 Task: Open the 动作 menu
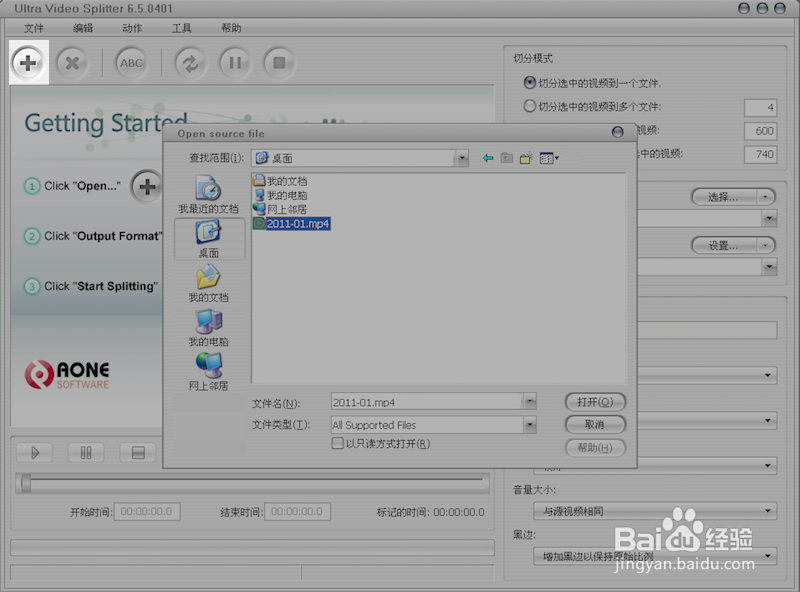(132, 28)
